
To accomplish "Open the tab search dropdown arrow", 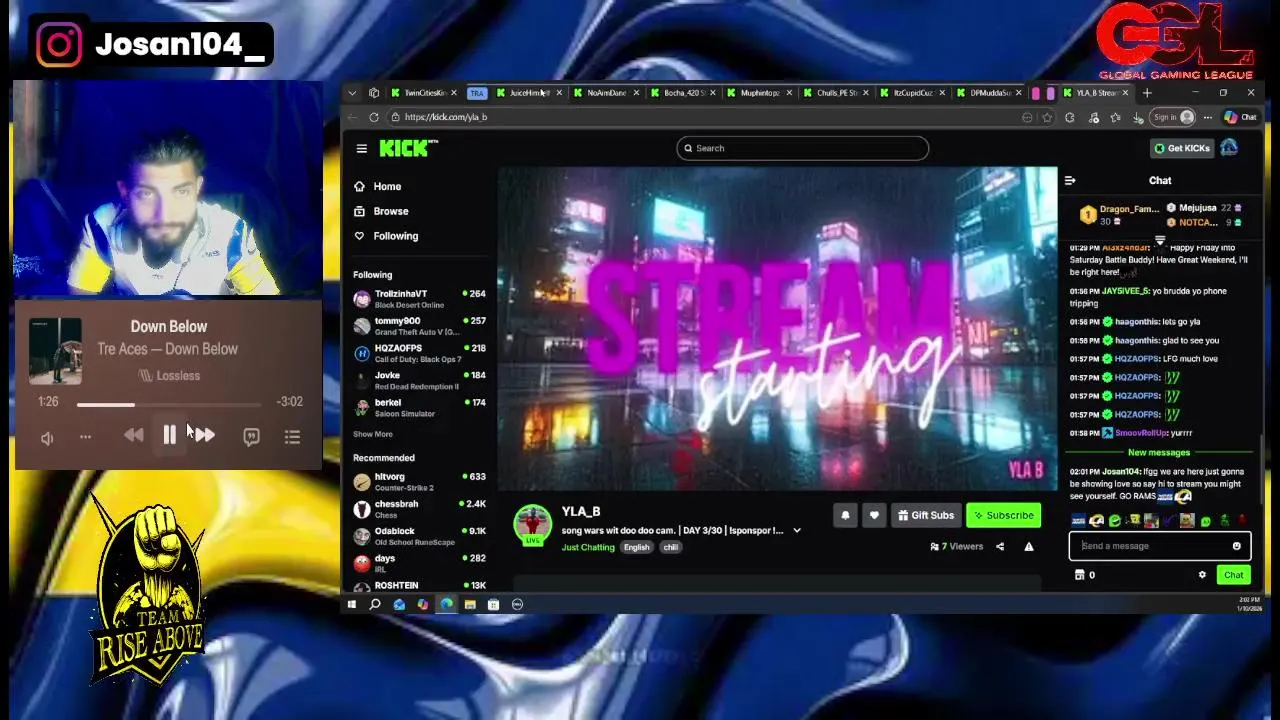I will pos(352,93).
